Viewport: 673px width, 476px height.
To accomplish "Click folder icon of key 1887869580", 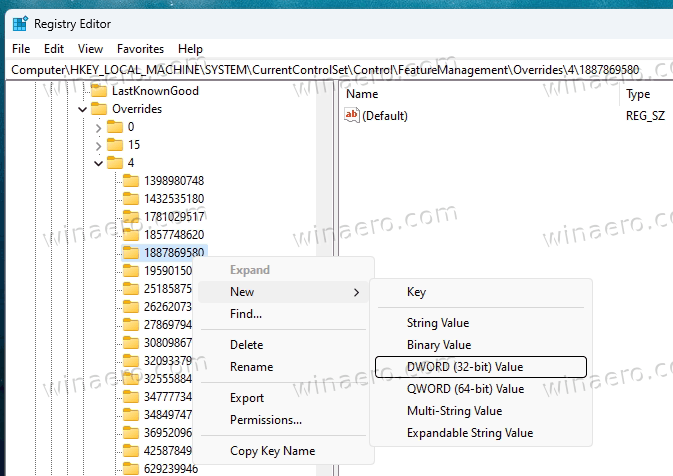I will coord(131,253).
